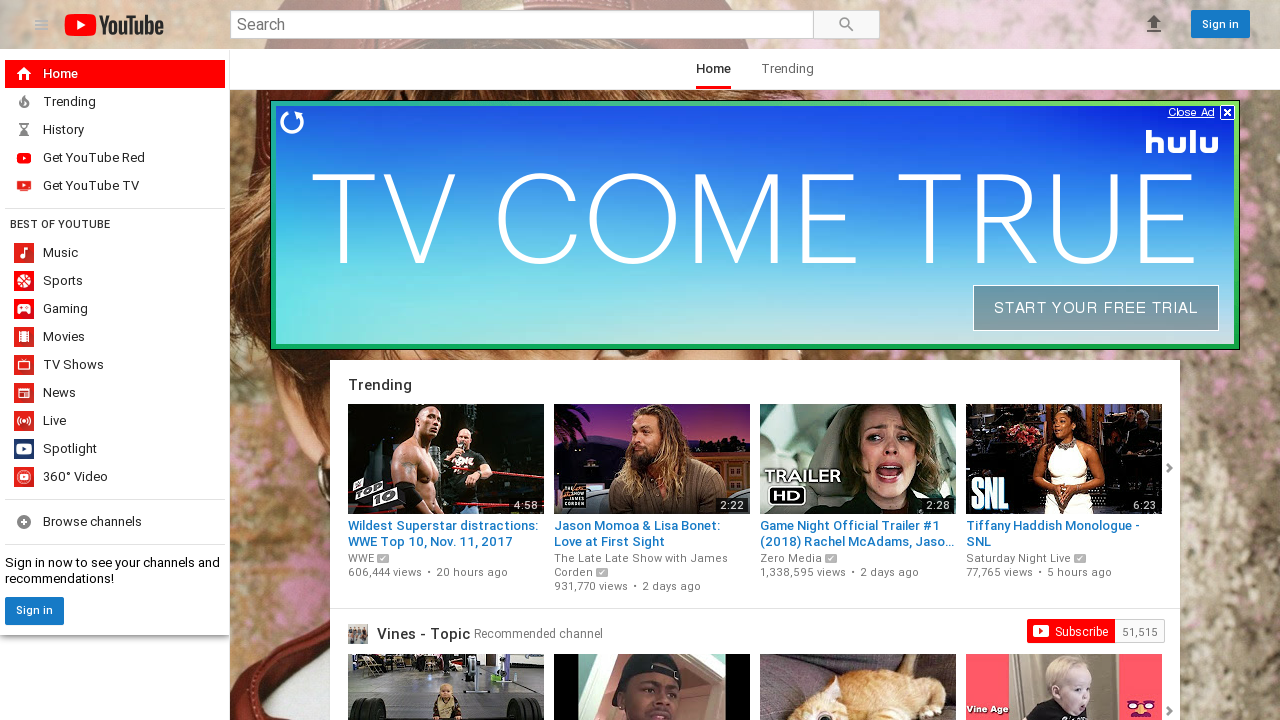Open History in sidebar
The height and width of the screenshot is (720, 1280).
[115, 130]
